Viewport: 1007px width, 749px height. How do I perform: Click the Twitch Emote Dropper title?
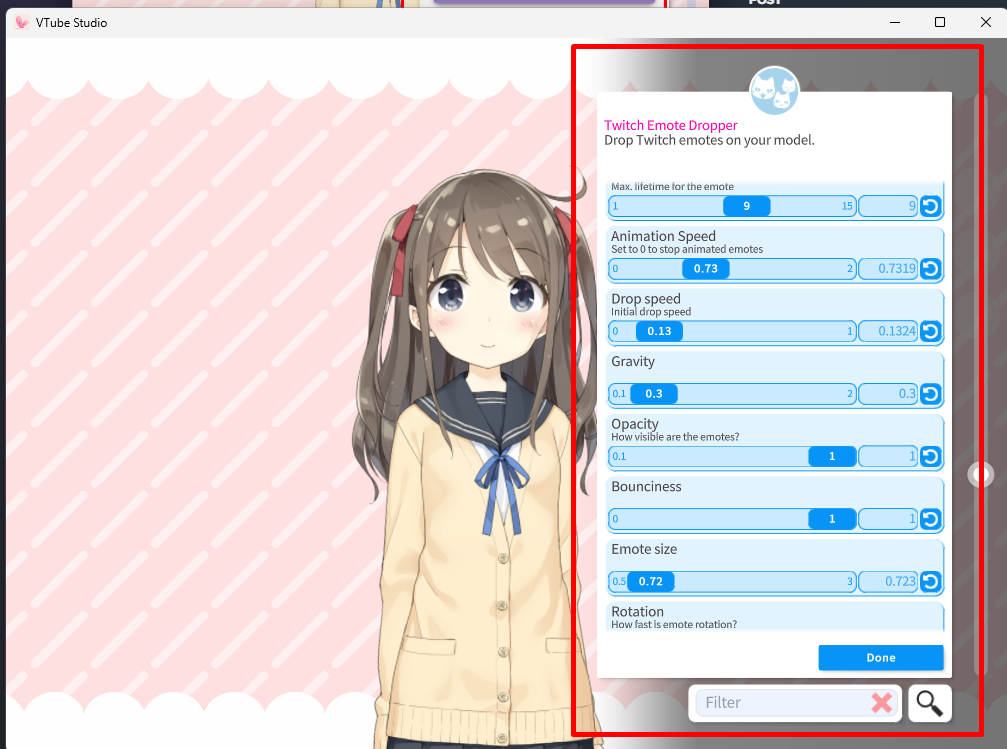[x=670, y=125]
